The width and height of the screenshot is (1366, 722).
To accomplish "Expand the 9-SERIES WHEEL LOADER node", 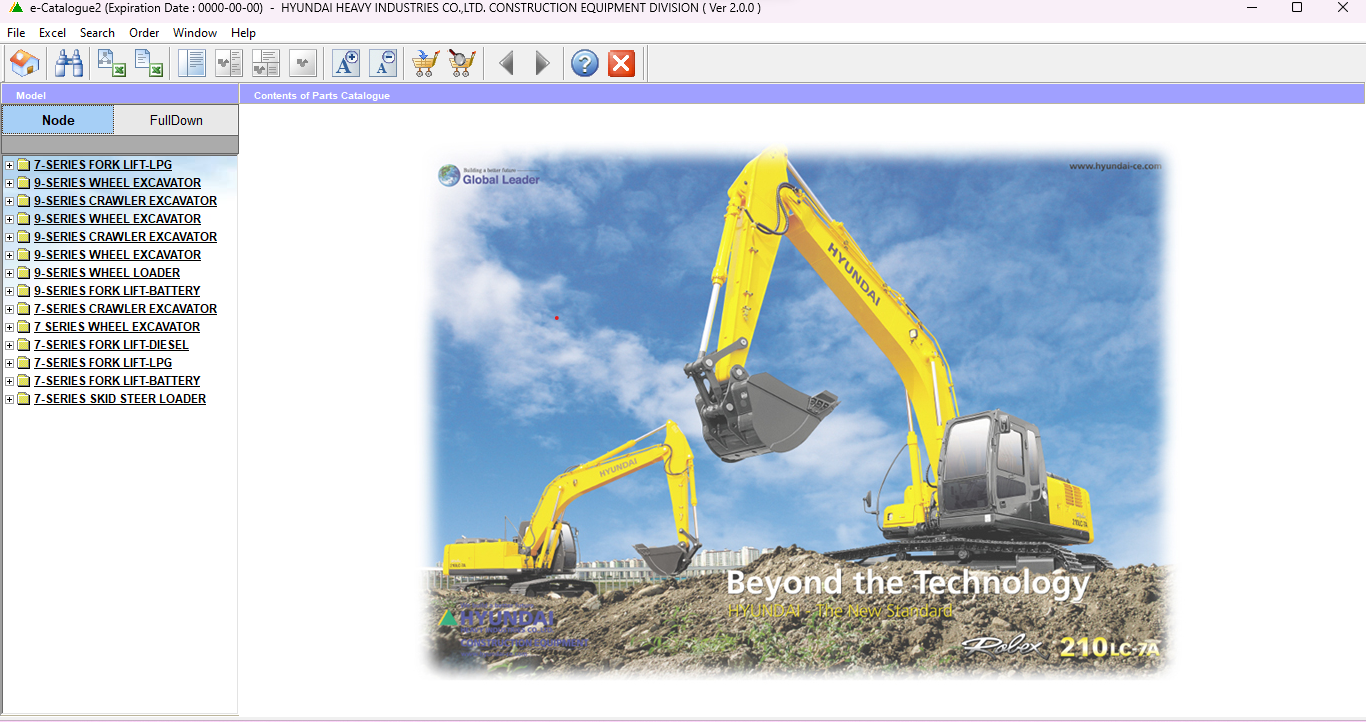I will [x=10, y=273].
